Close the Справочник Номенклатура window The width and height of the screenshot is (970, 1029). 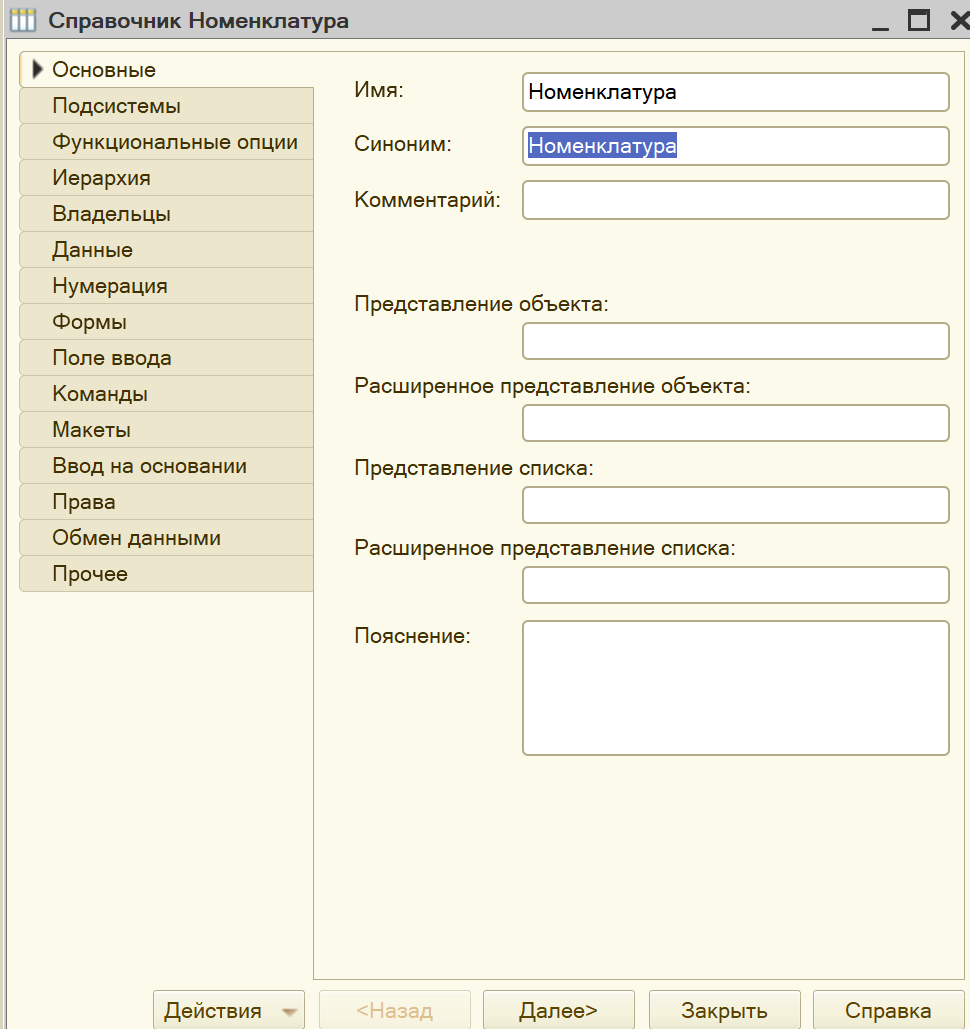tap(959, 20)
